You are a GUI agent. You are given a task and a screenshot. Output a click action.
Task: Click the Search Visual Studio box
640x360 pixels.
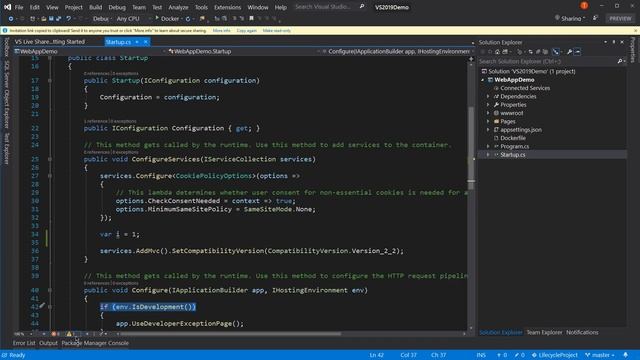coord(329,7)
